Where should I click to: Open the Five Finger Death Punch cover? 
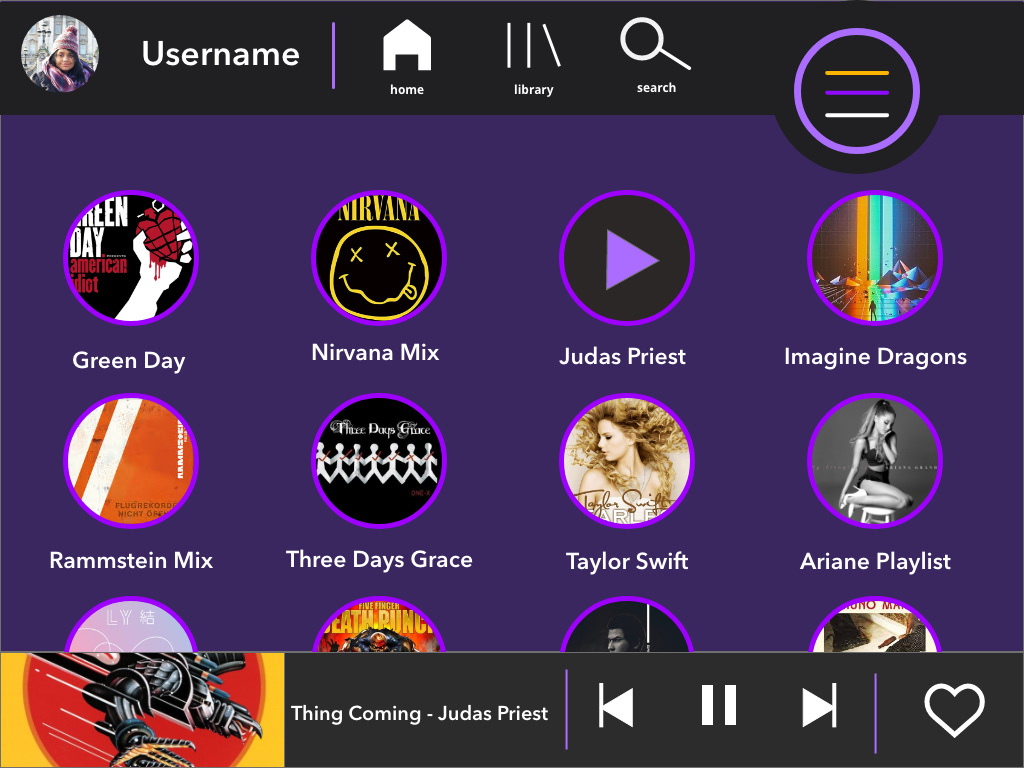pyautogui.click(x=379, y=625)
